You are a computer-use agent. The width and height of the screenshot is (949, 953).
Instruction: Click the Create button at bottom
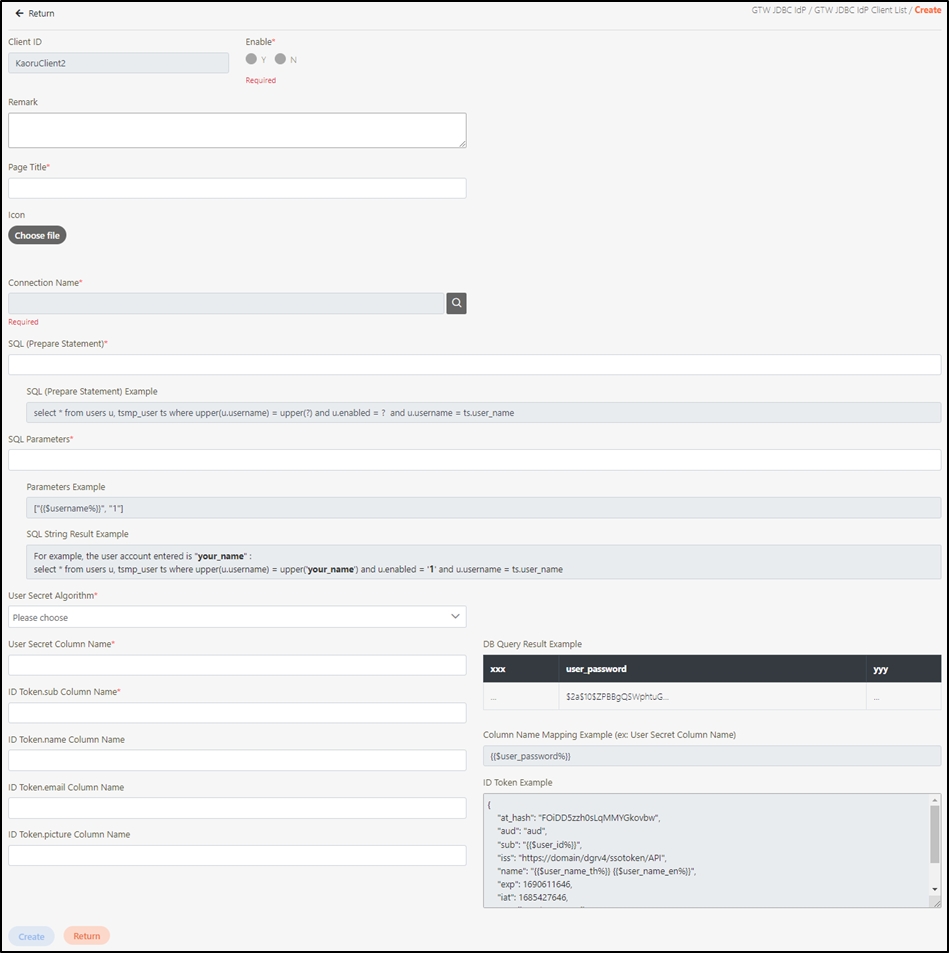(x=31, y=936)
